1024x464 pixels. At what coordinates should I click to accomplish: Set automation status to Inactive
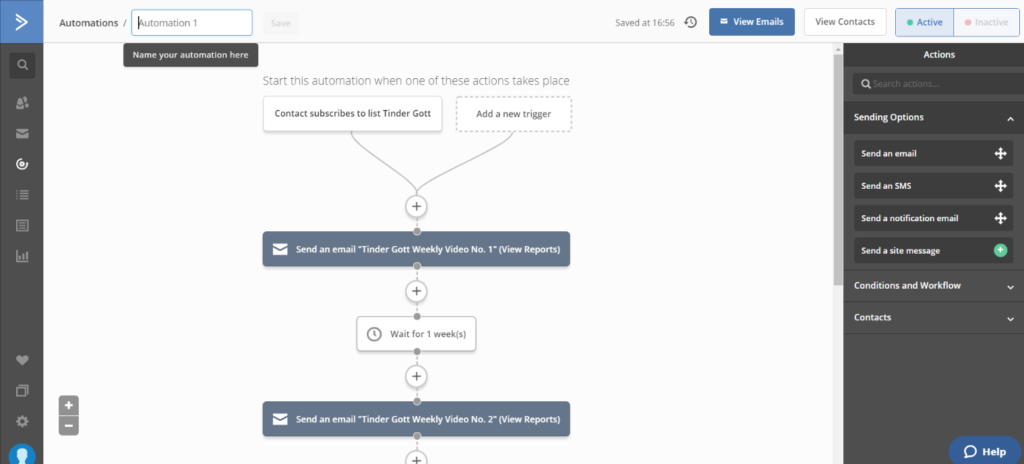click(x=985, y=22)
